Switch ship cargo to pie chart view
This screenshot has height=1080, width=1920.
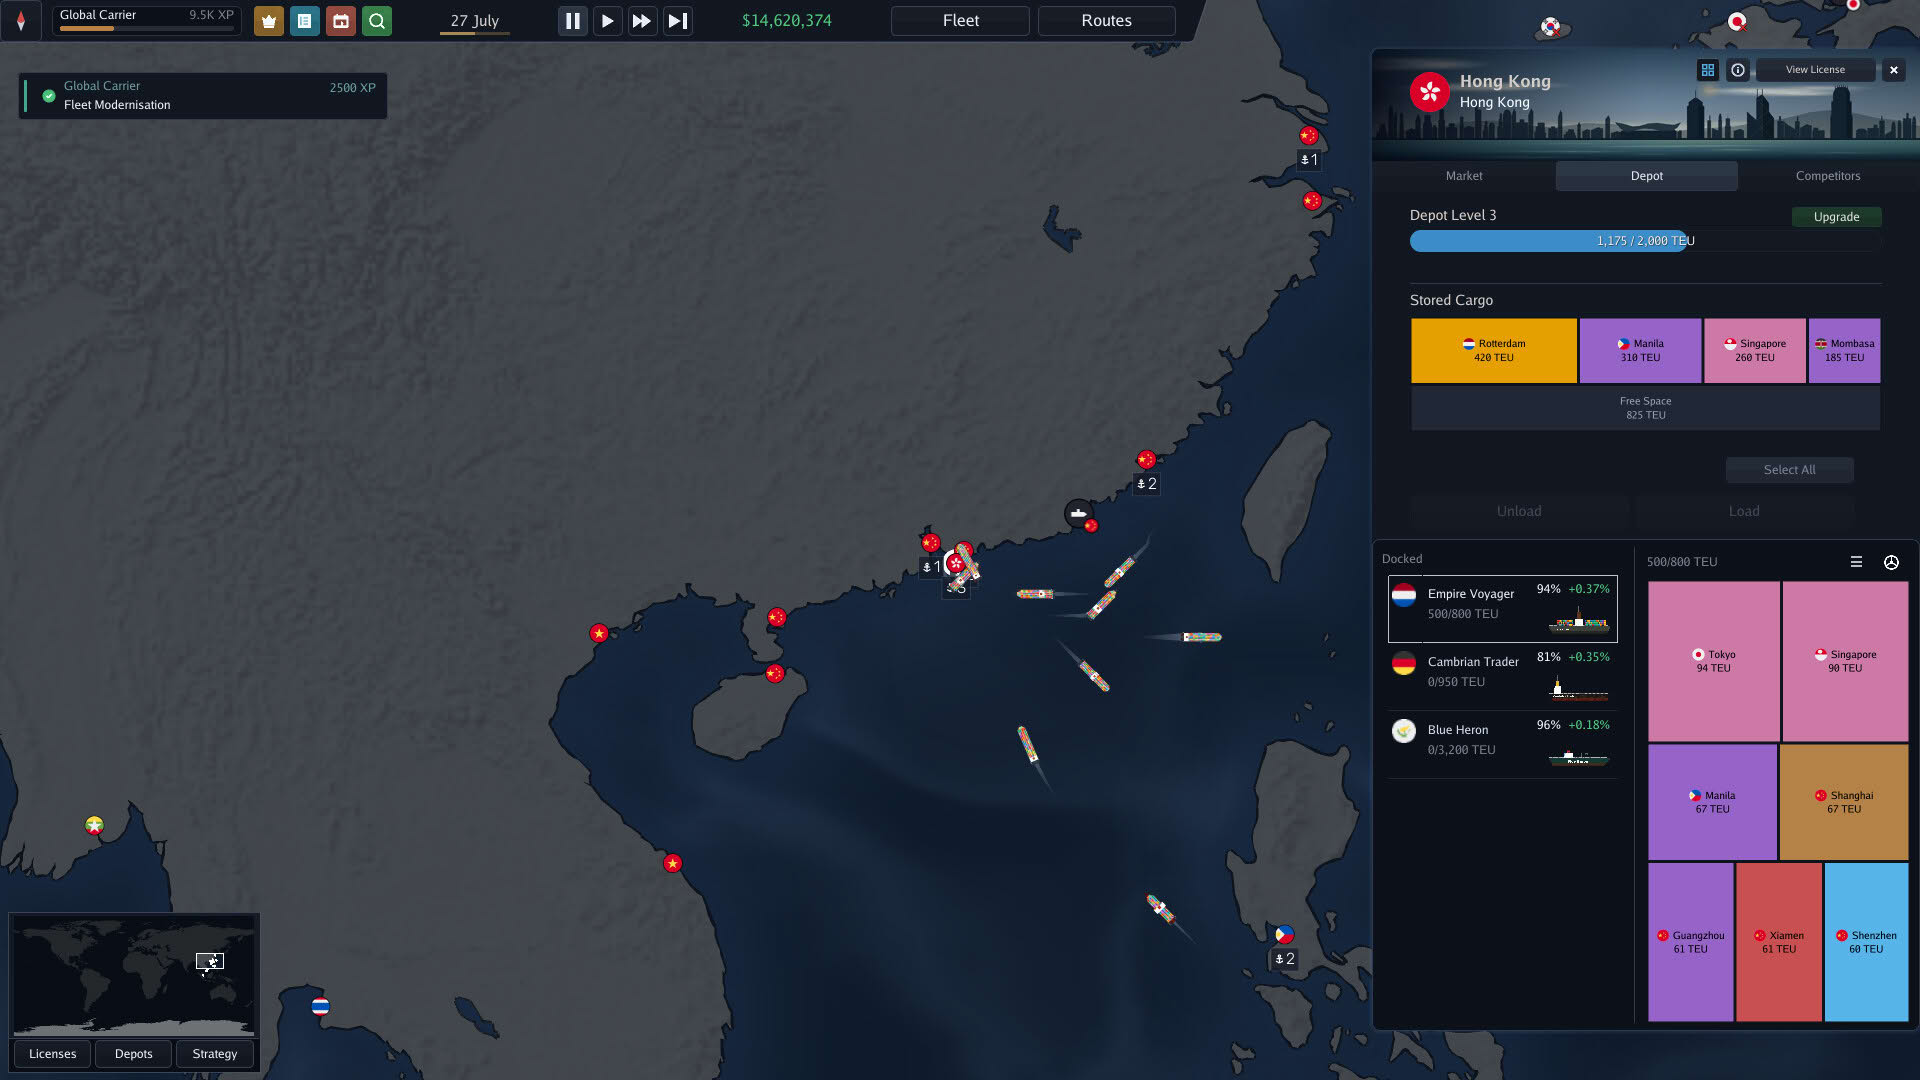(1891, 562)
